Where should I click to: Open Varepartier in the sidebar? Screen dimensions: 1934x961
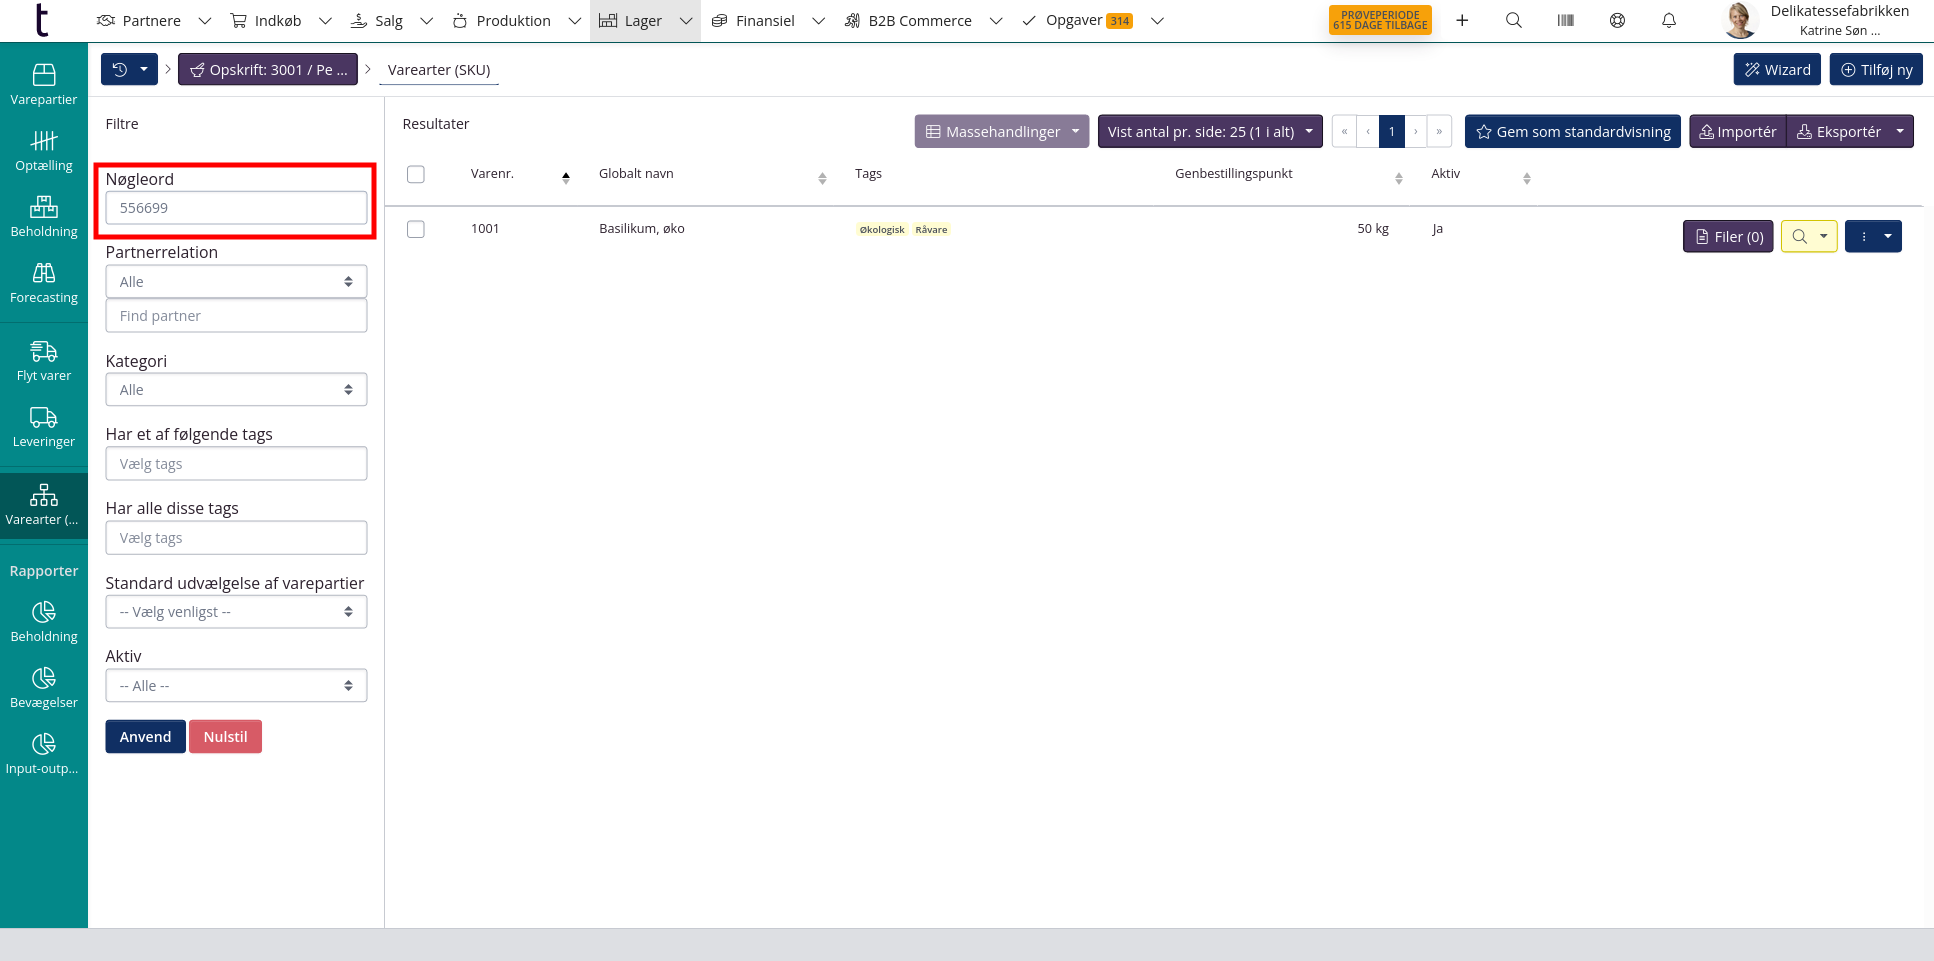[x=44, y=84]
